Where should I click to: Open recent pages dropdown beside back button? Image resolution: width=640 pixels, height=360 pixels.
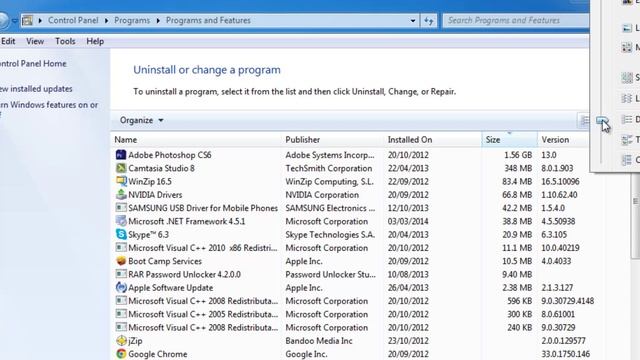click(14, 20)
